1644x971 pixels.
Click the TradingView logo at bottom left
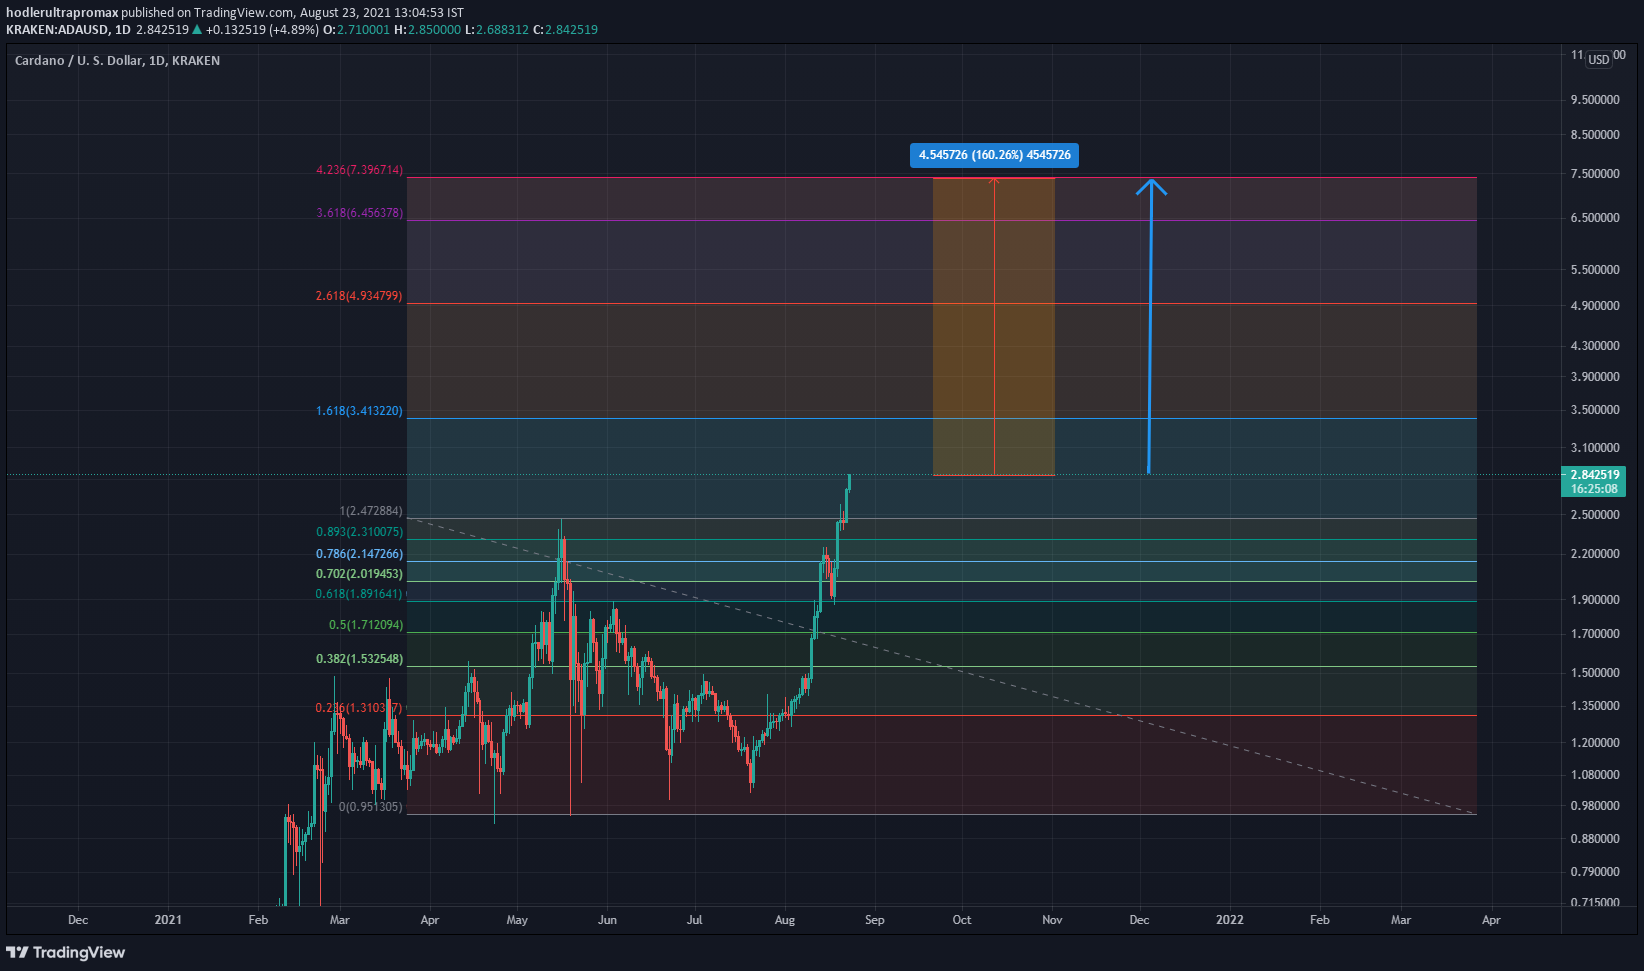pyautogui.click(x=66, y=952)
